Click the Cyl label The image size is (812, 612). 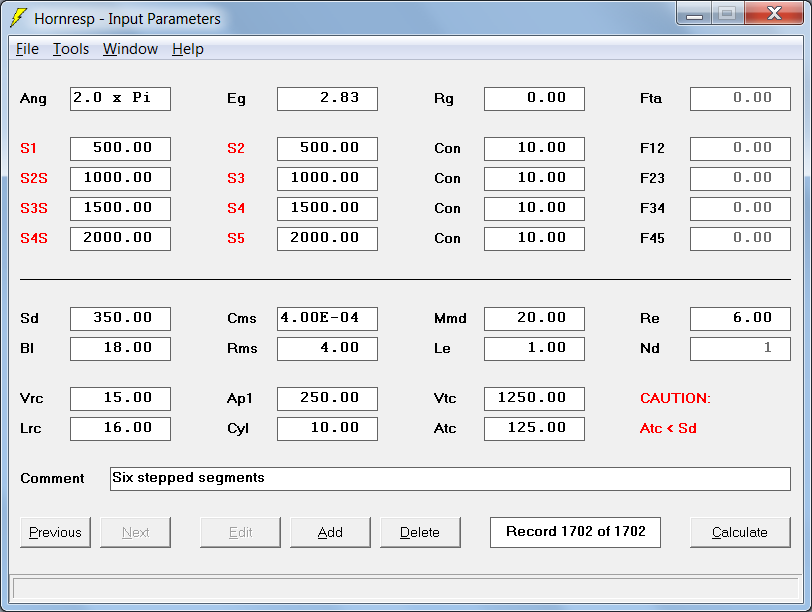[x=238, y=429]
